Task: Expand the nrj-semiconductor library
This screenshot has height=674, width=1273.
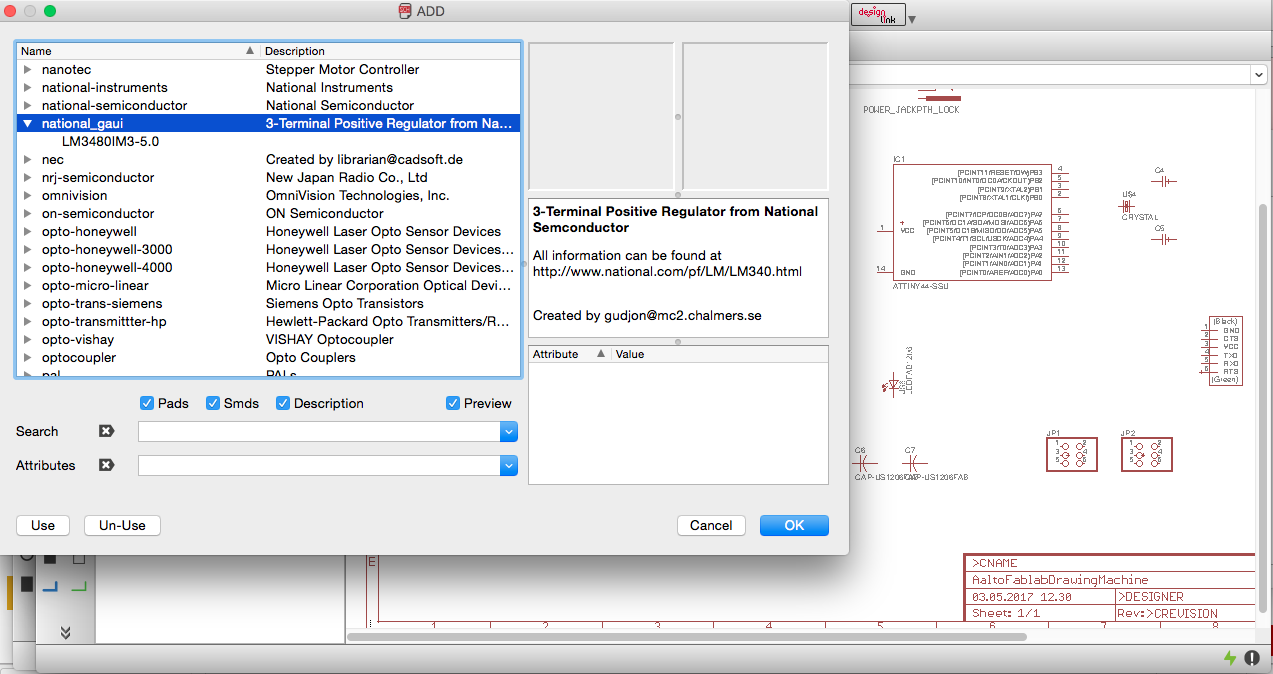Action: [x=28, y=177]
